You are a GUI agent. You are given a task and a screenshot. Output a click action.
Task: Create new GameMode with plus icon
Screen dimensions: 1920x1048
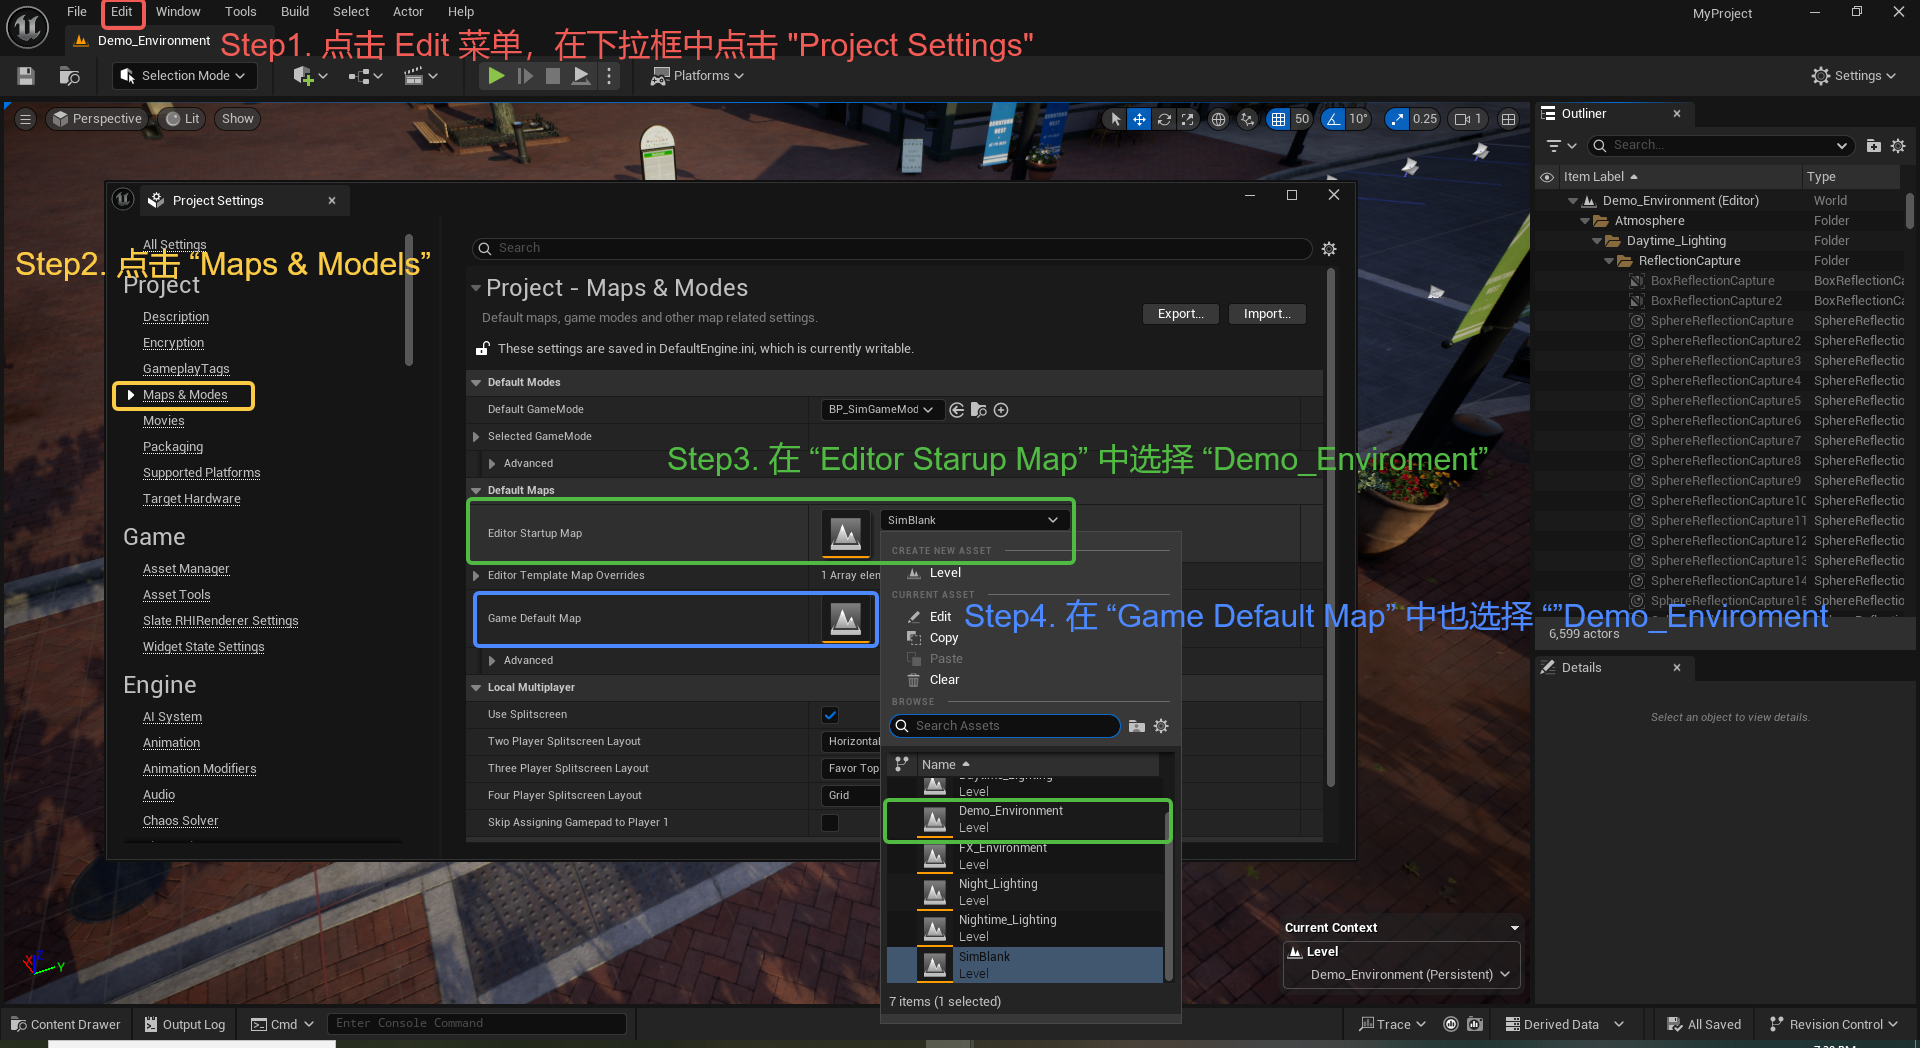click(1001, 410)
